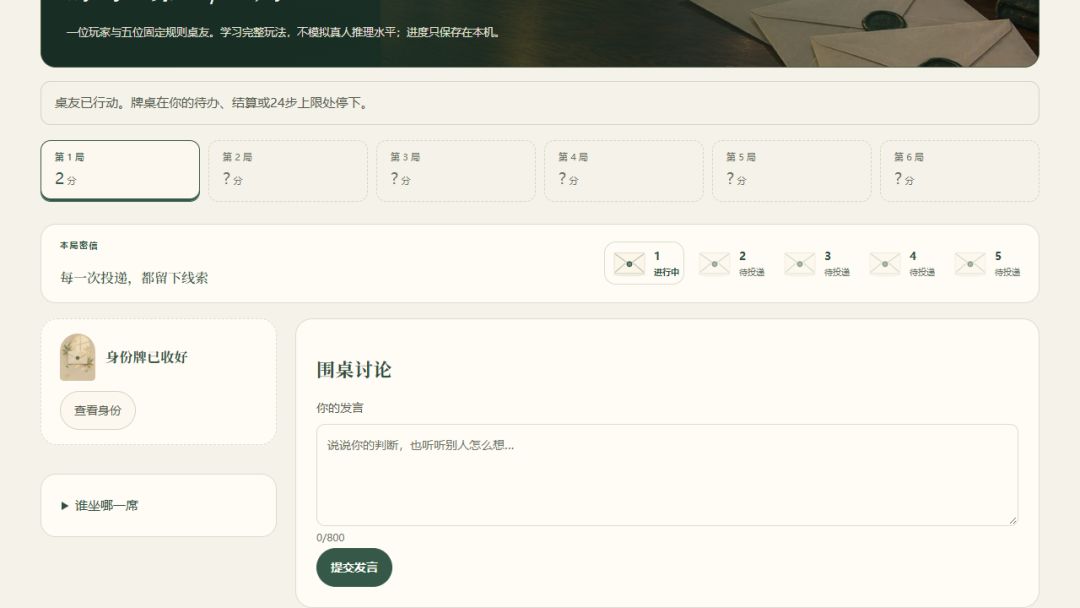
Task: Open 查看身份 to view identity
Action: click(x=98, y=410)
